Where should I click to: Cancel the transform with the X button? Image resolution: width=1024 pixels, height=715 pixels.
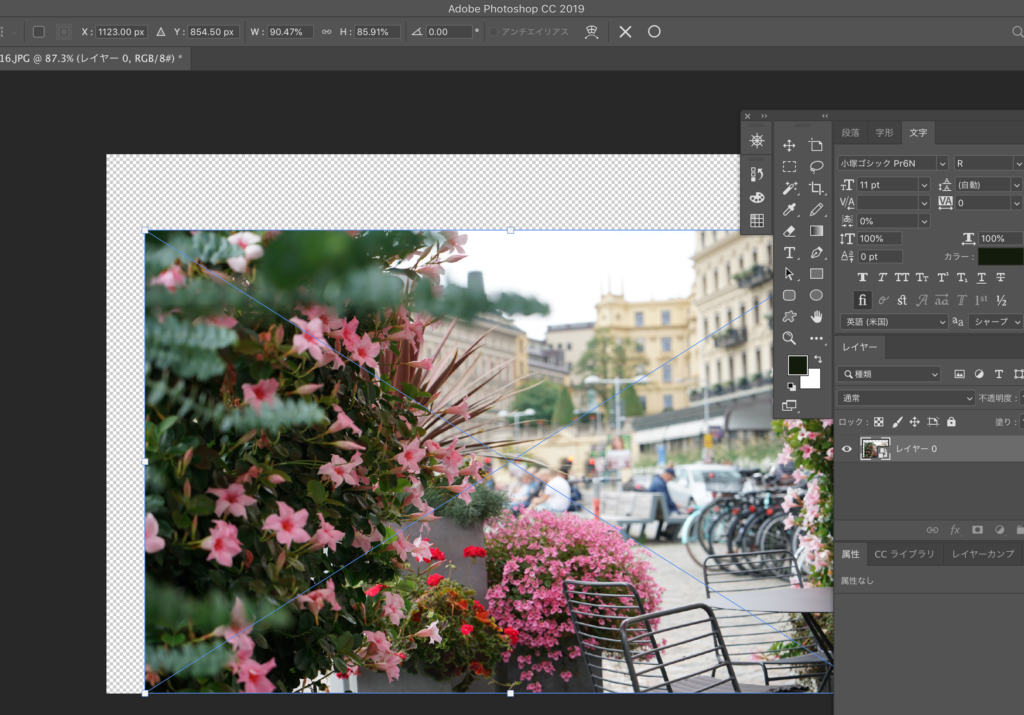(625, 32)
